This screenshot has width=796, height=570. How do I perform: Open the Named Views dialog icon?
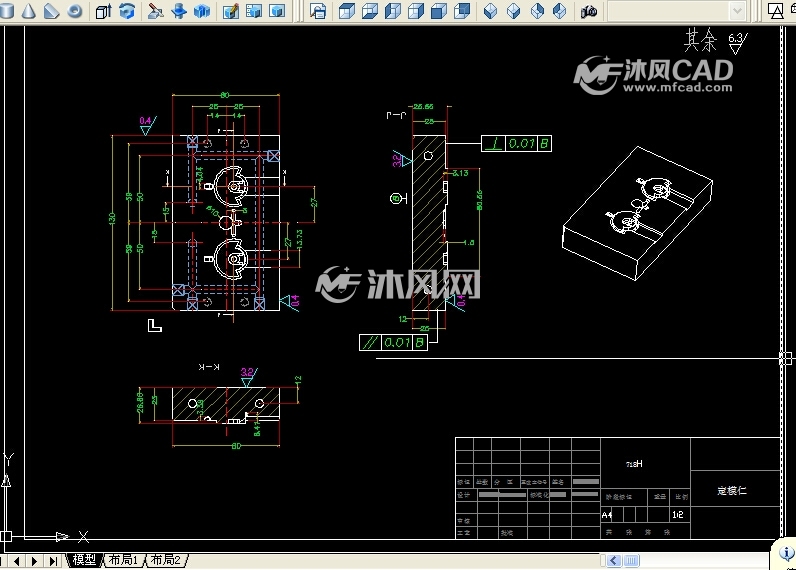318,11
